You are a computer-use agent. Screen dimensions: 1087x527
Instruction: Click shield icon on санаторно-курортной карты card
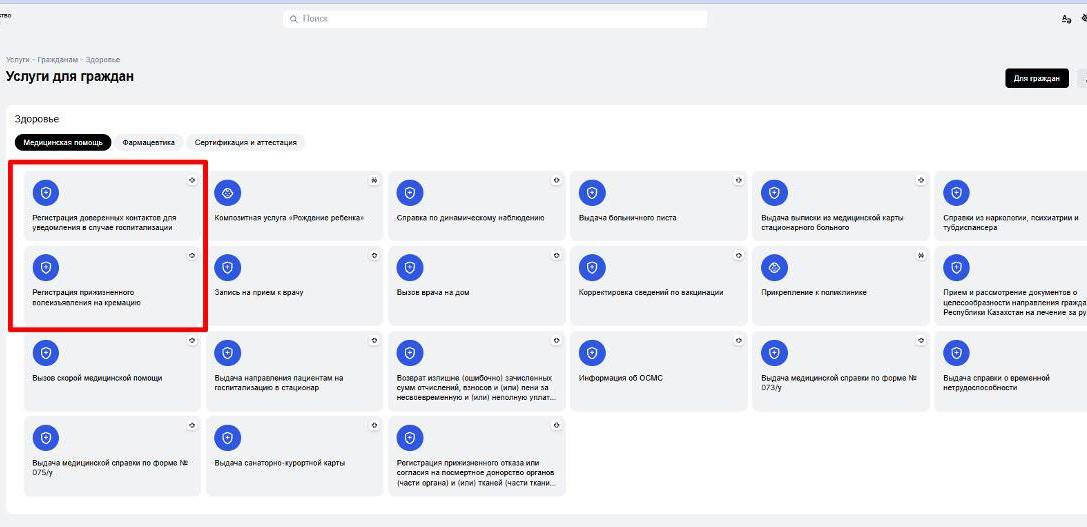tap(227, 438)
